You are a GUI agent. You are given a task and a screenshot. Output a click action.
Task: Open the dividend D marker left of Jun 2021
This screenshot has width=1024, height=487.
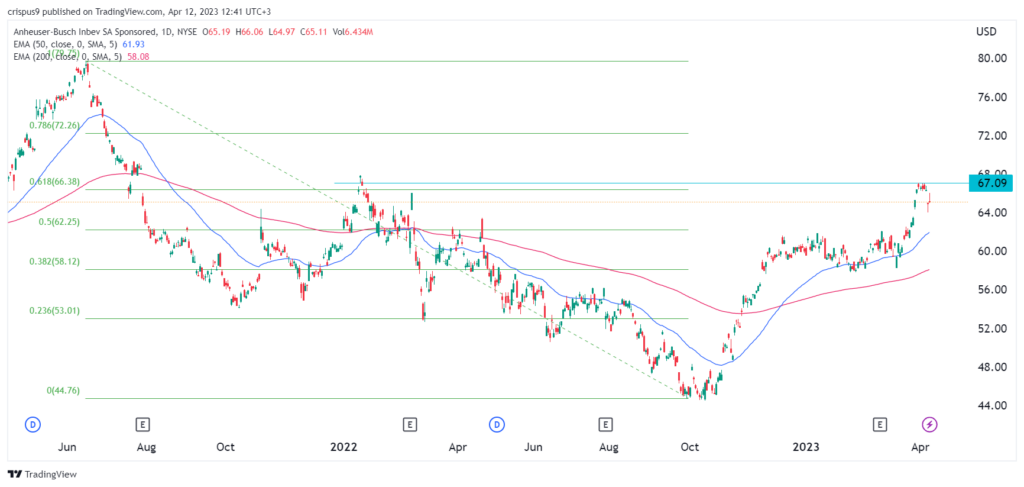(31, 425)
